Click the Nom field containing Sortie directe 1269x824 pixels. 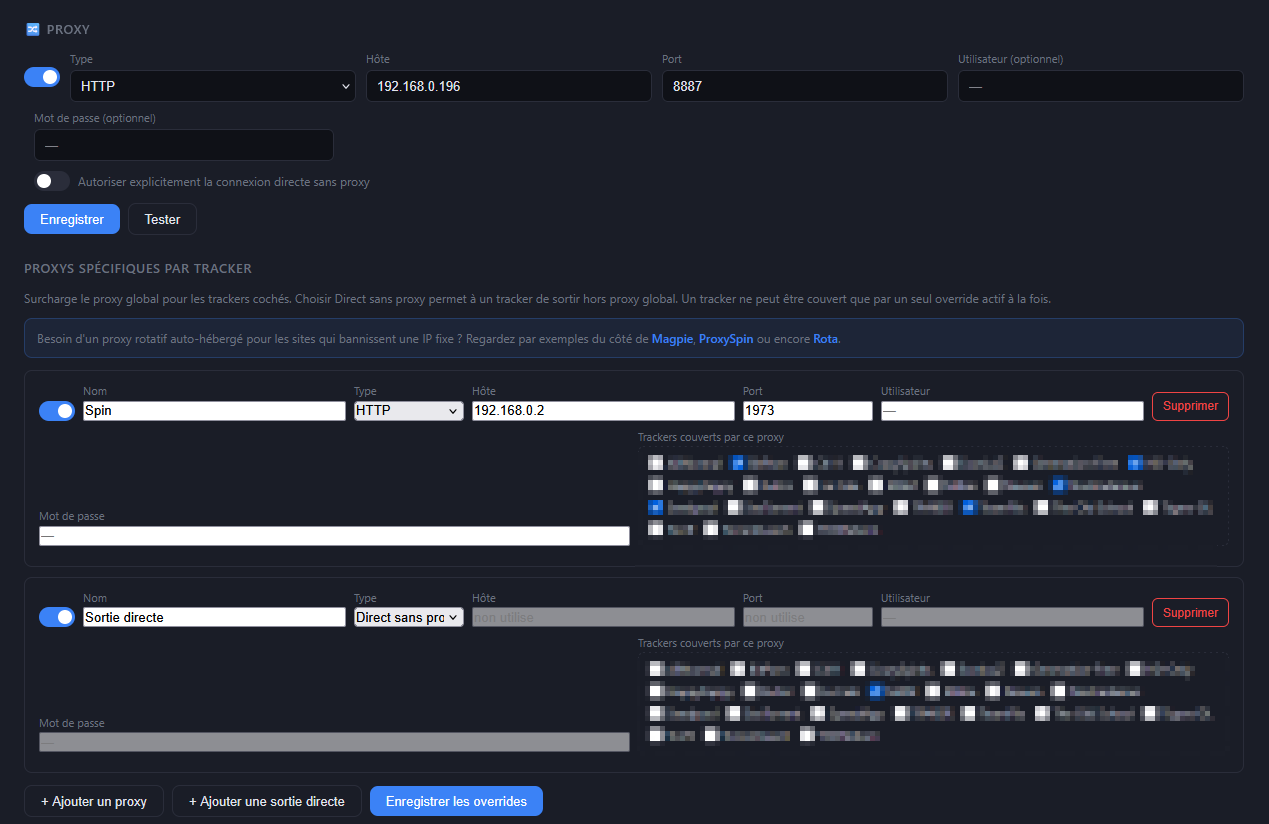click(x=214, y=617)
